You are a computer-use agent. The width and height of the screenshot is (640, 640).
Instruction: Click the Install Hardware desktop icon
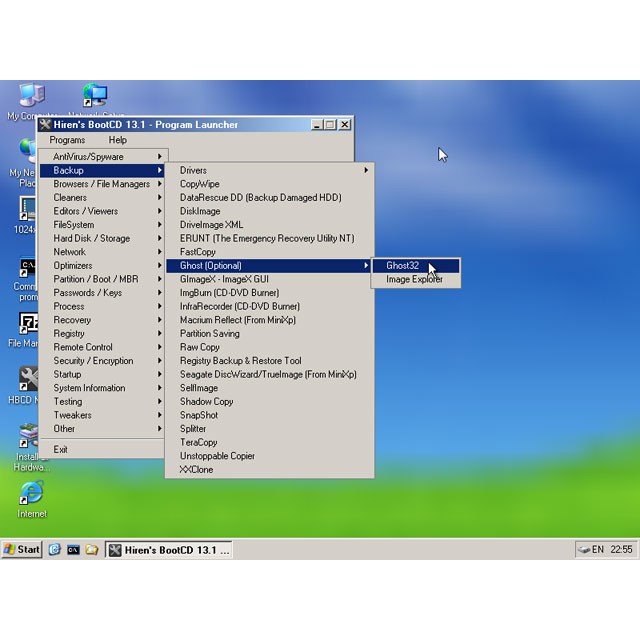[x=28, y=438]
